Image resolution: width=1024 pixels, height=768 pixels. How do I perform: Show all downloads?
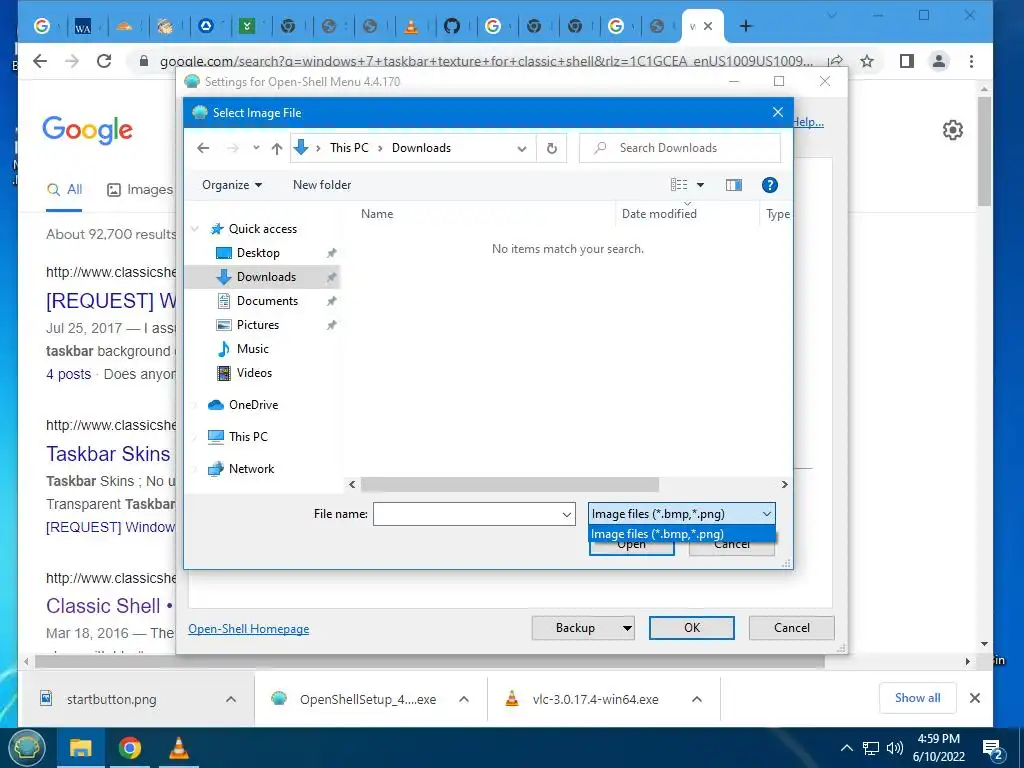point(918,698)
